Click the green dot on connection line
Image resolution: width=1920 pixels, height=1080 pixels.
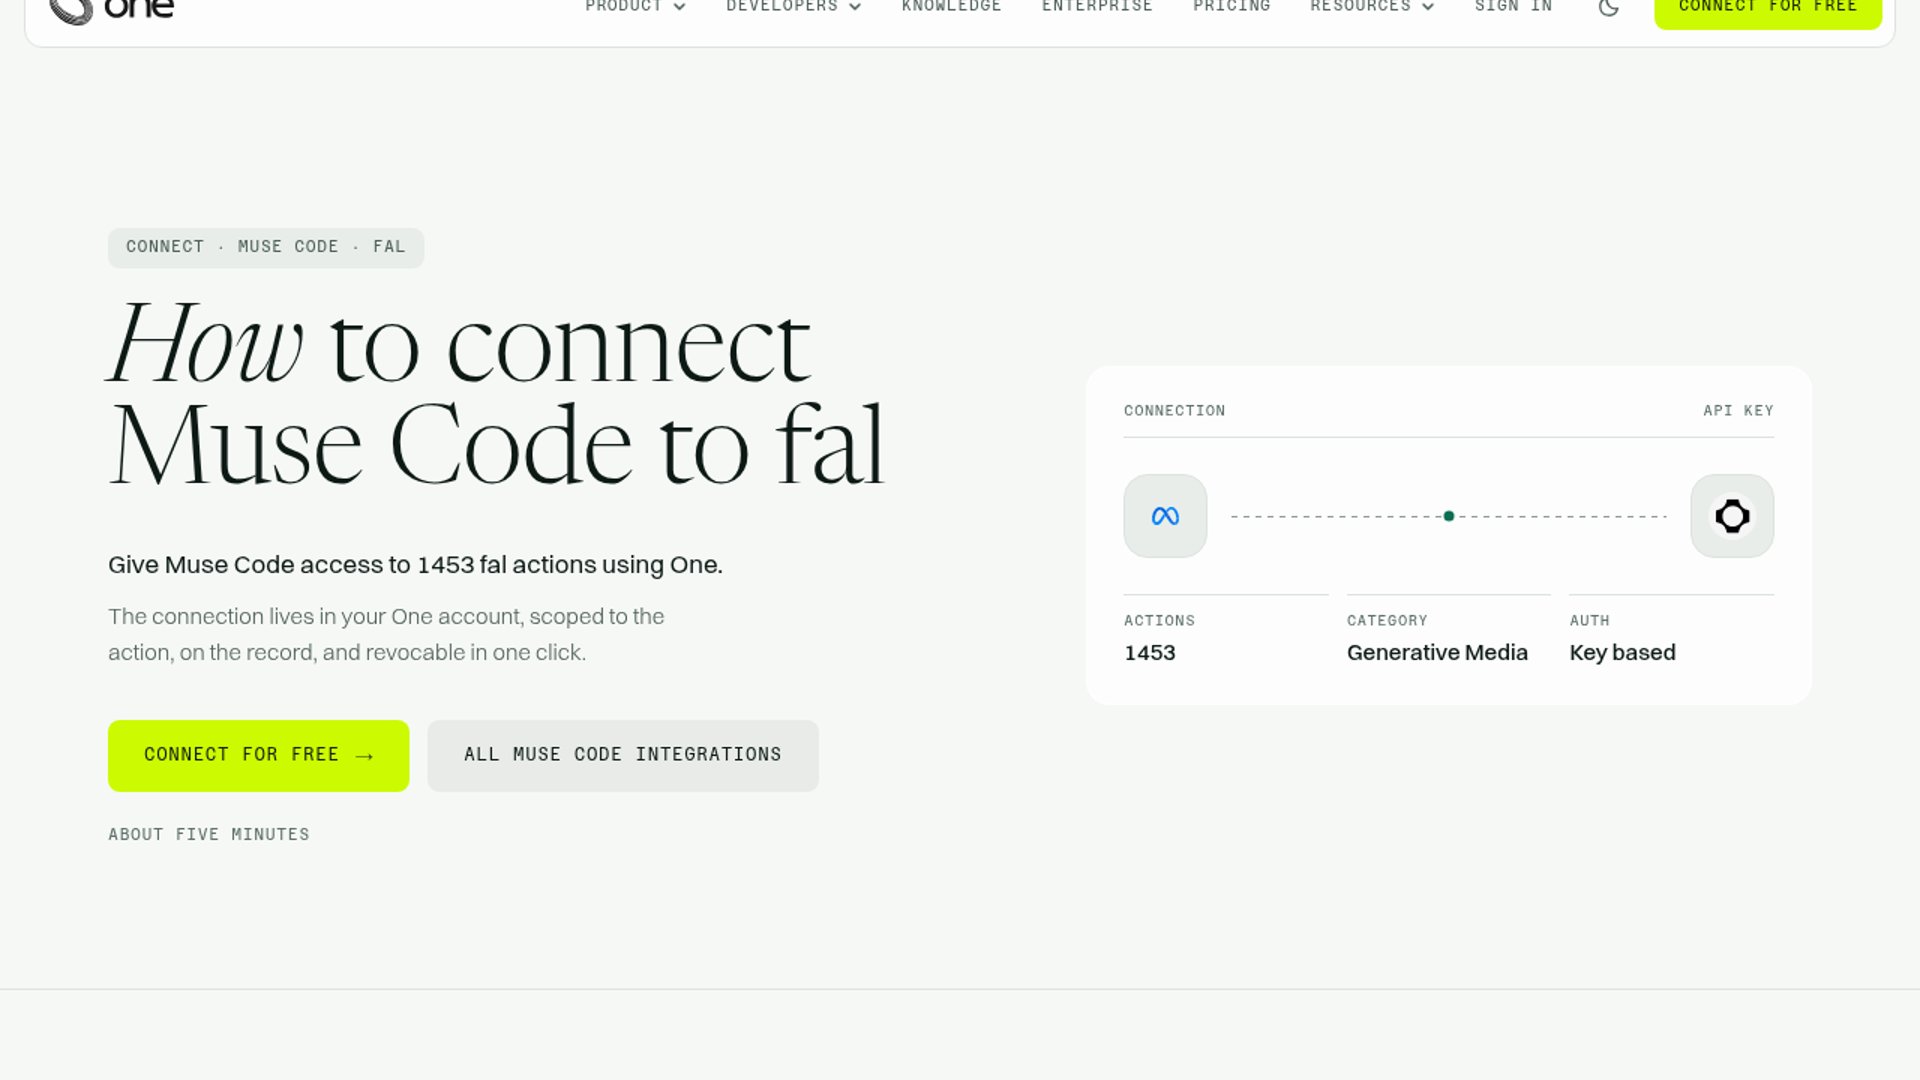pyautogui.click(x=1448, y=516)
